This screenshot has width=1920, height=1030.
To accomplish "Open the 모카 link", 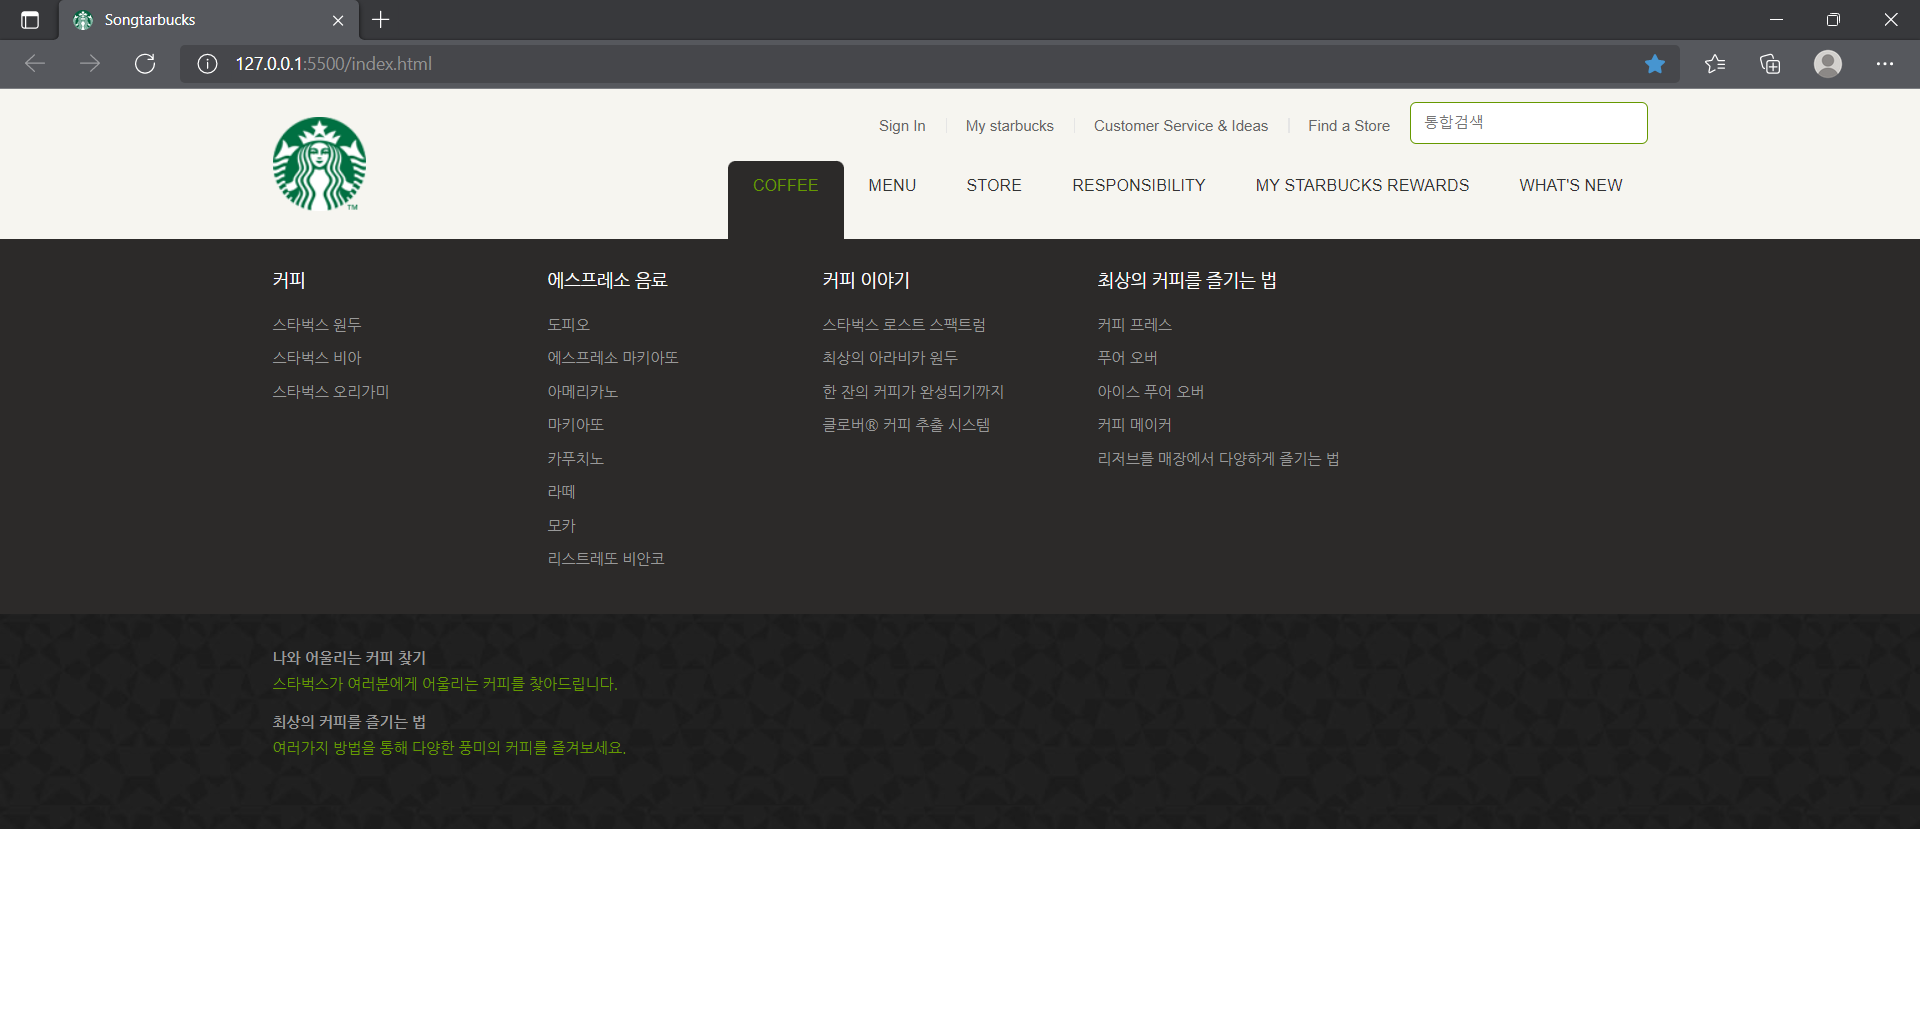I will pos(562,526).
